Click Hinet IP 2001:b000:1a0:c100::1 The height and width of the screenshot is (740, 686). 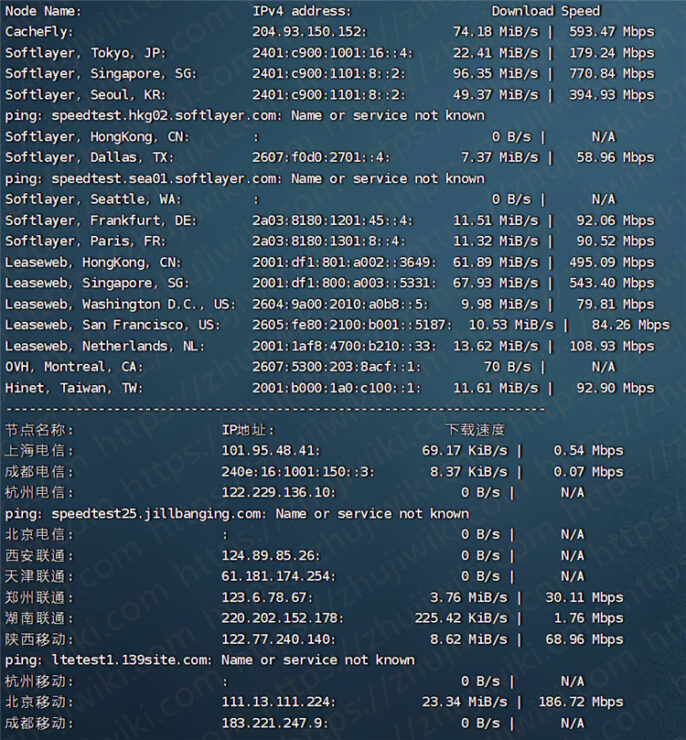pos(336,388)
